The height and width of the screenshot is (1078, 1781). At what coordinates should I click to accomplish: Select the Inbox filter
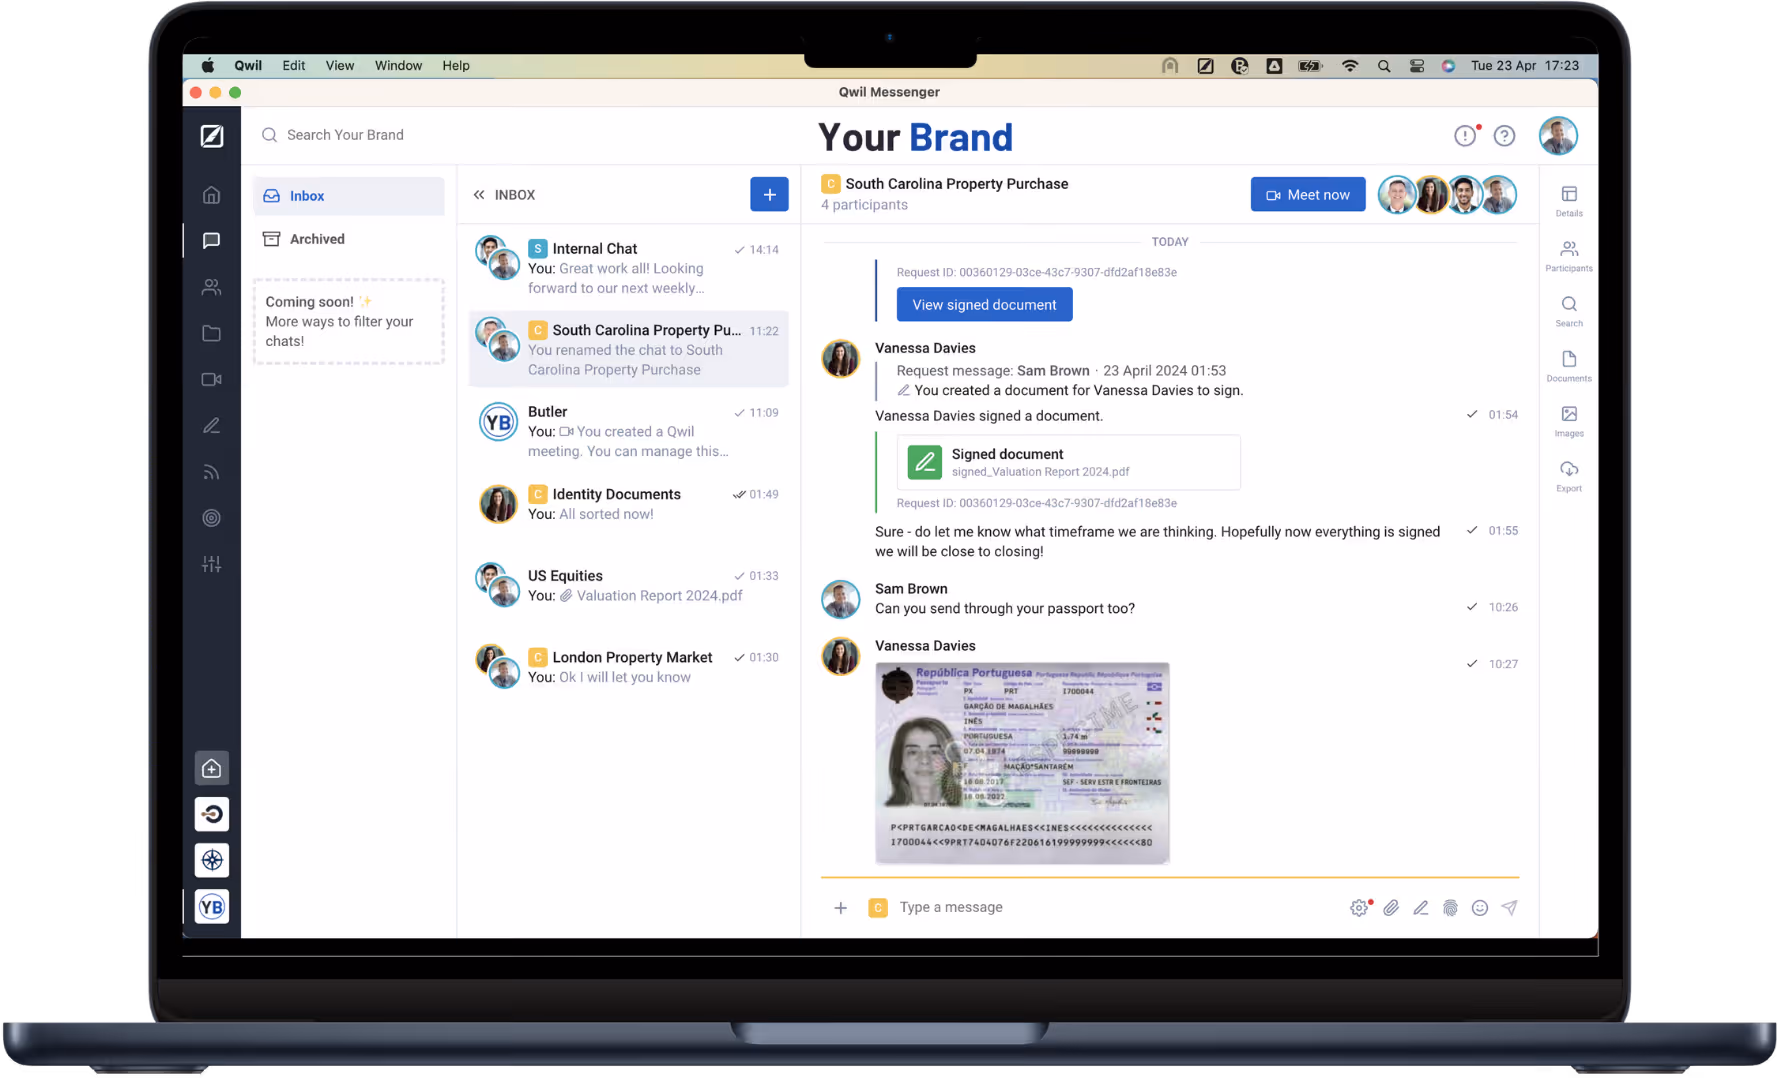click(349, 196)
